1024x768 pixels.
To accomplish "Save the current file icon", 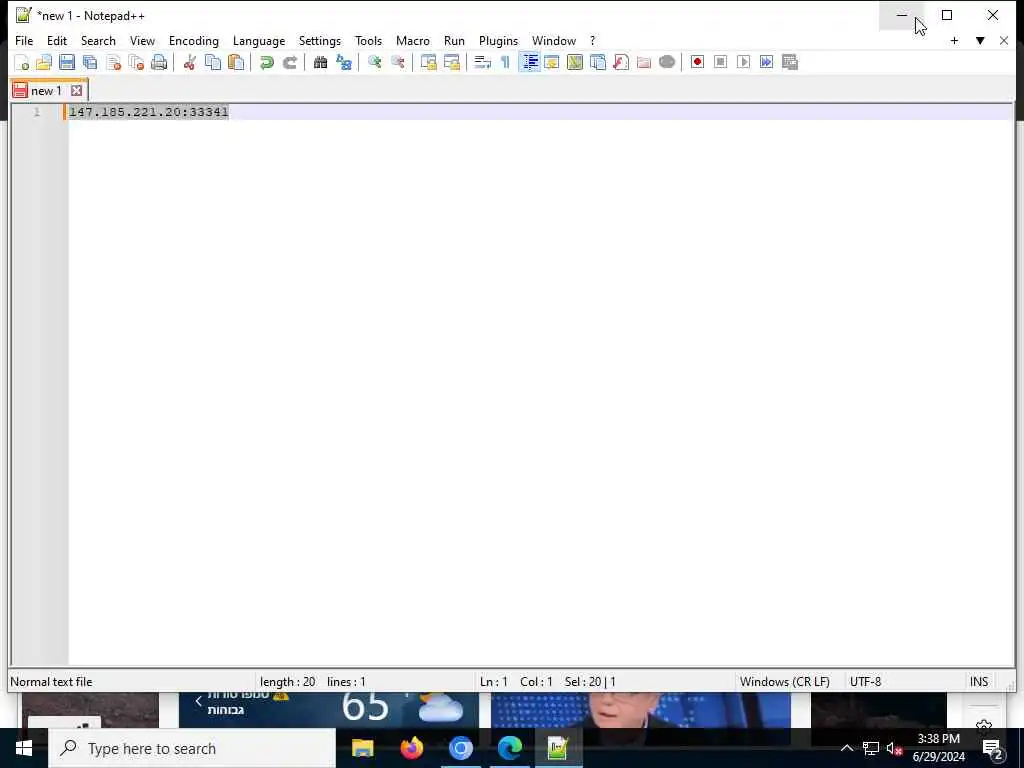I will [67, 62].
